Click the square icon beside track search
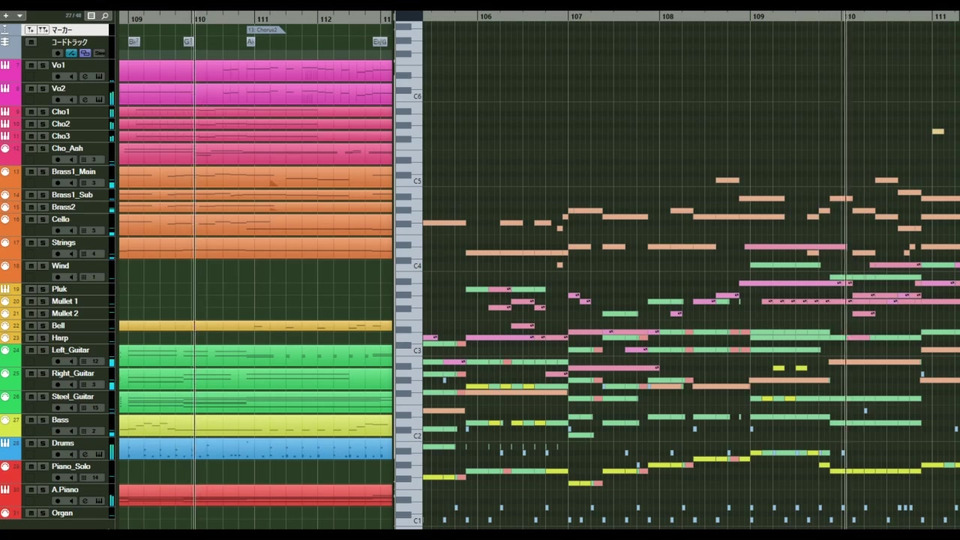 (x=91, y=16)
